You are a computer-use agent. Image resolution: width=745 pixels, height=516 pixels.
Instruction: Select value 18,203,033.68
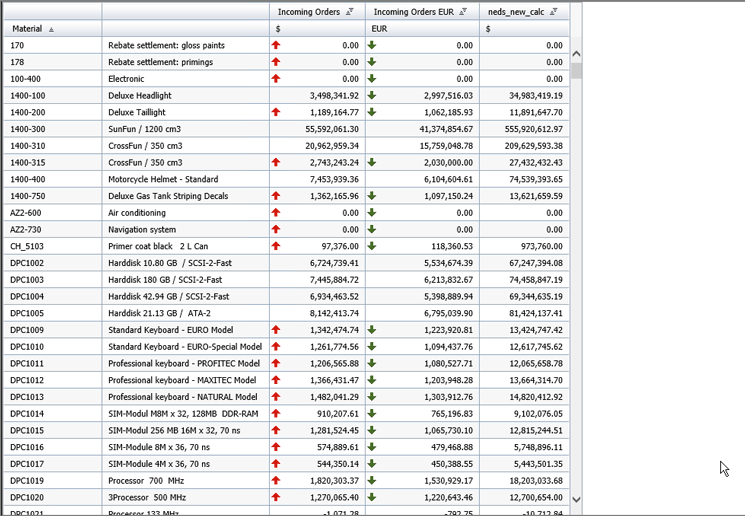click(536, 480)
